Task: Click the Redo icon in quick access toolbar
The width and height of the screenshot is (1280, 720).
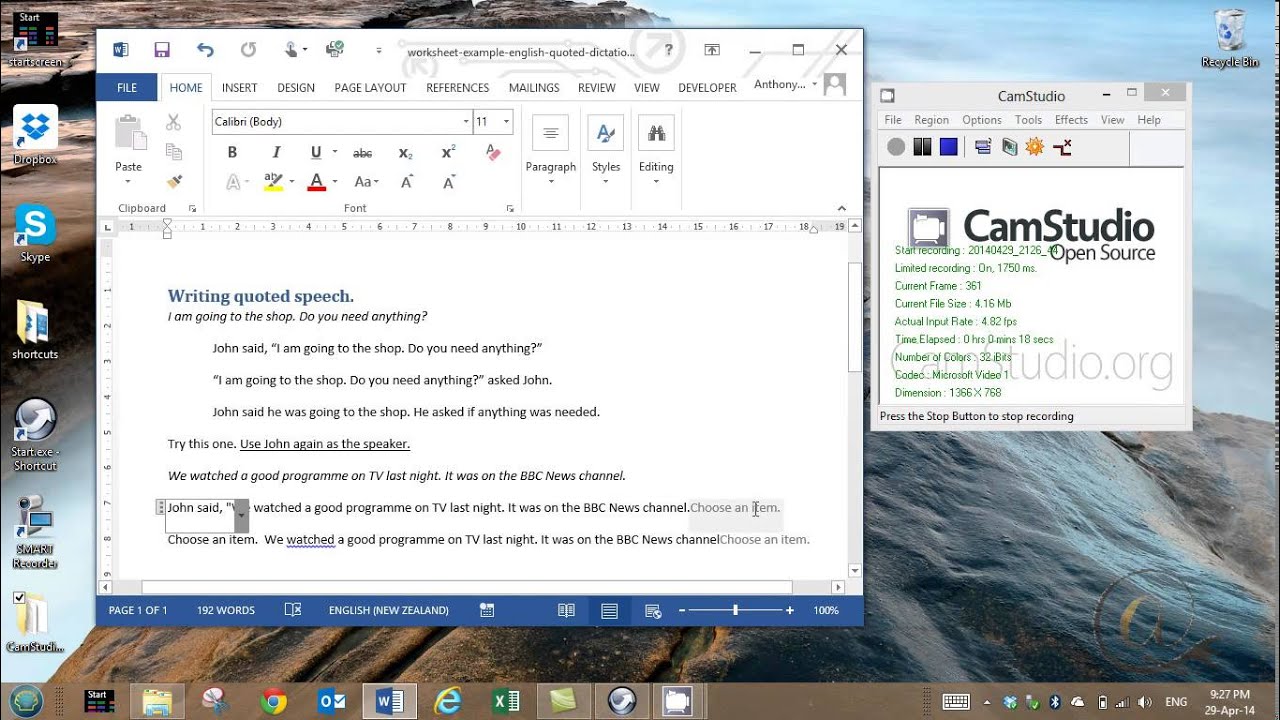Action: click(x=248, y=49)
